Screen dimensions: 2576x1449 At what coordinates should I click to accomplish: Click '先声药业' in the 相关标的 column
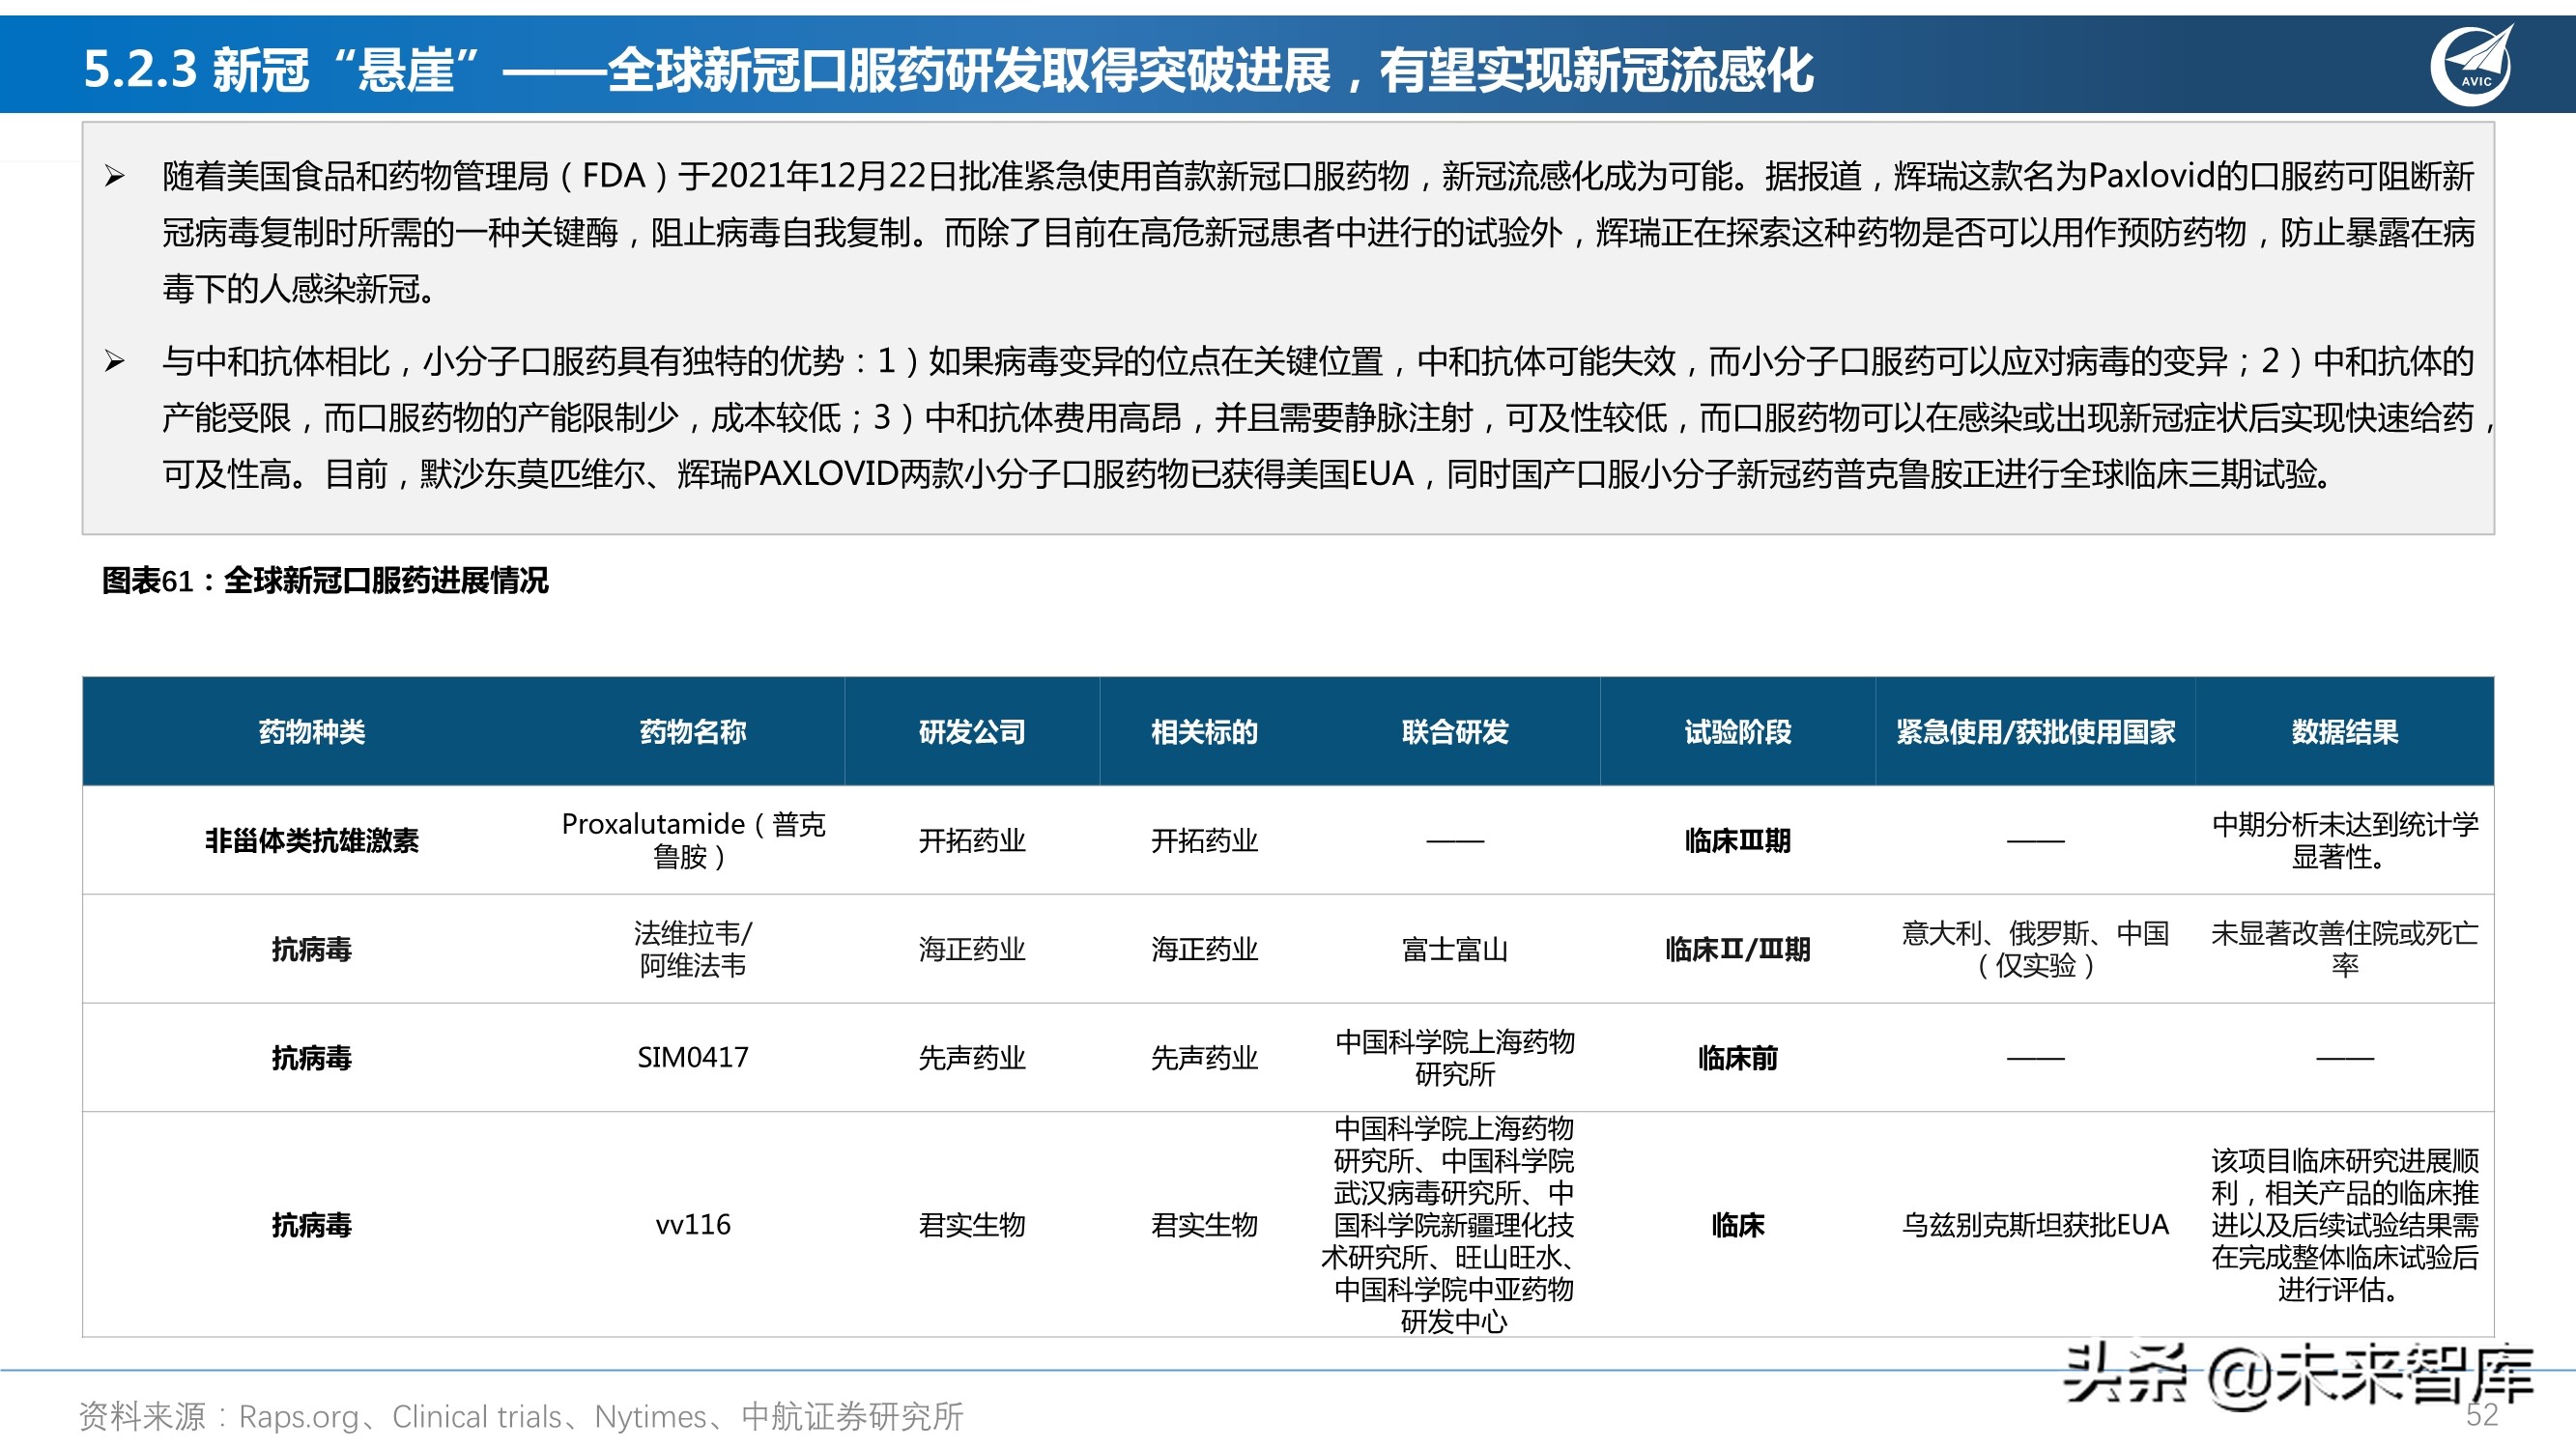click(x=1204, y=1058)
